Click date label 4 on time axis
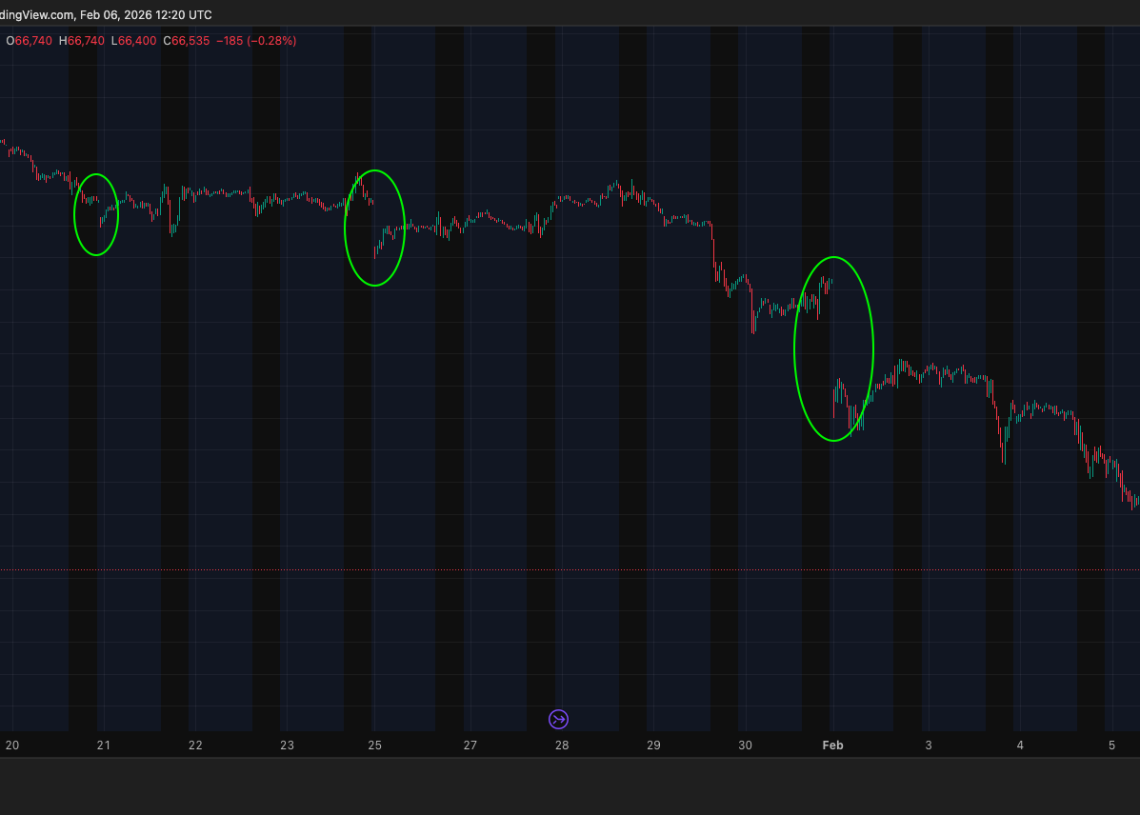1140x815 pixels. (1020, 745)
